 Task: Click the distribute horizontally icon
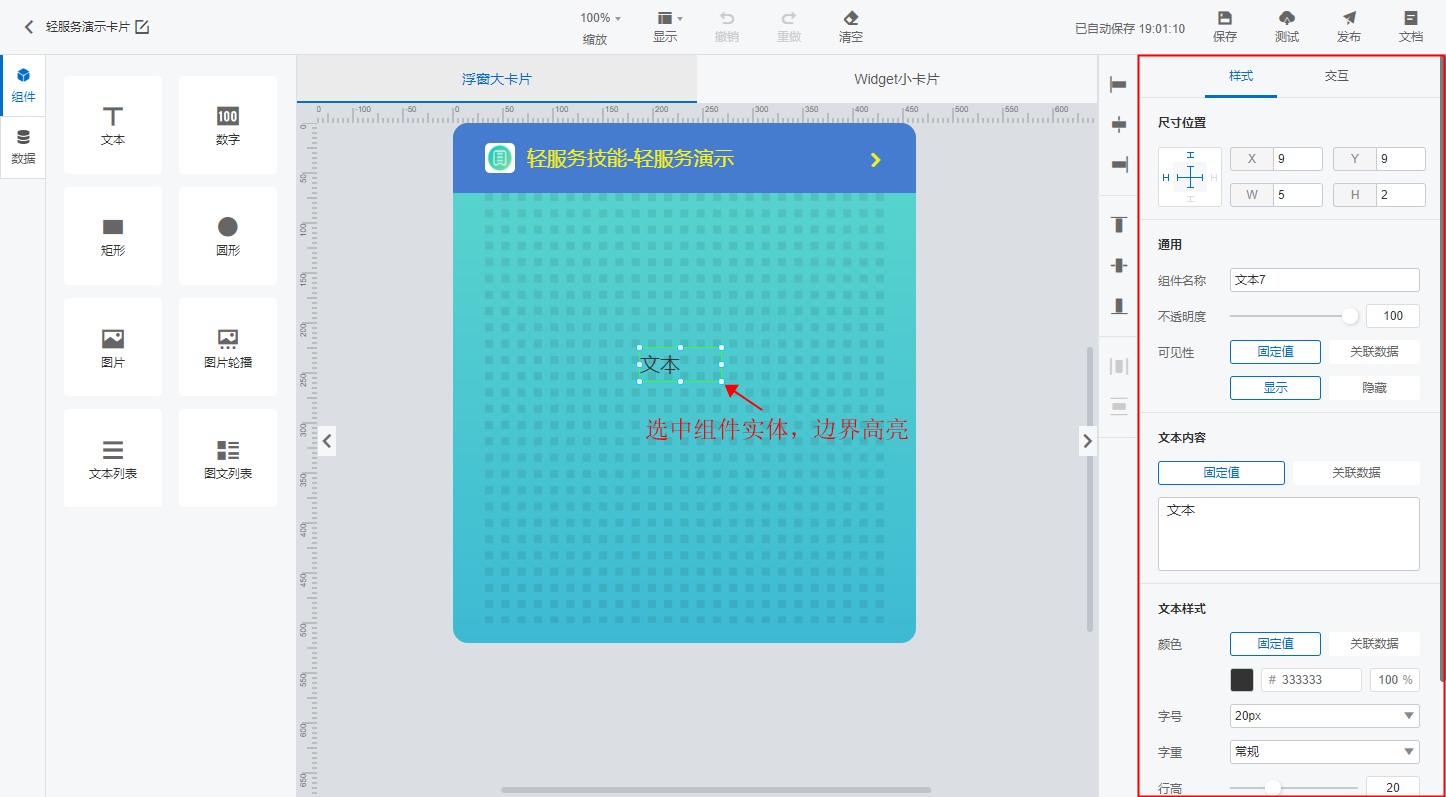(x=1119, y=366)
